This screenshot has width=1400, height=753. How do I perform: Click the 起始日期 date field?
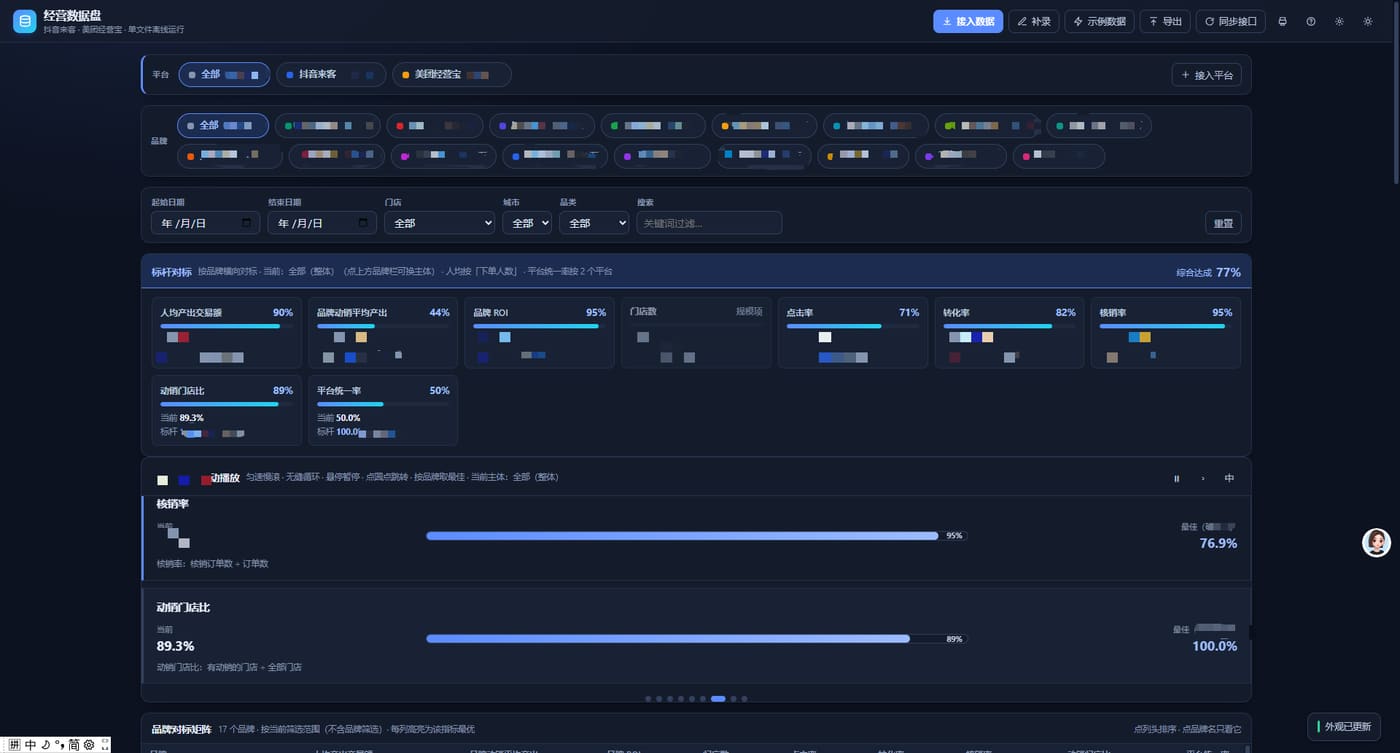[x=205, y=223]
